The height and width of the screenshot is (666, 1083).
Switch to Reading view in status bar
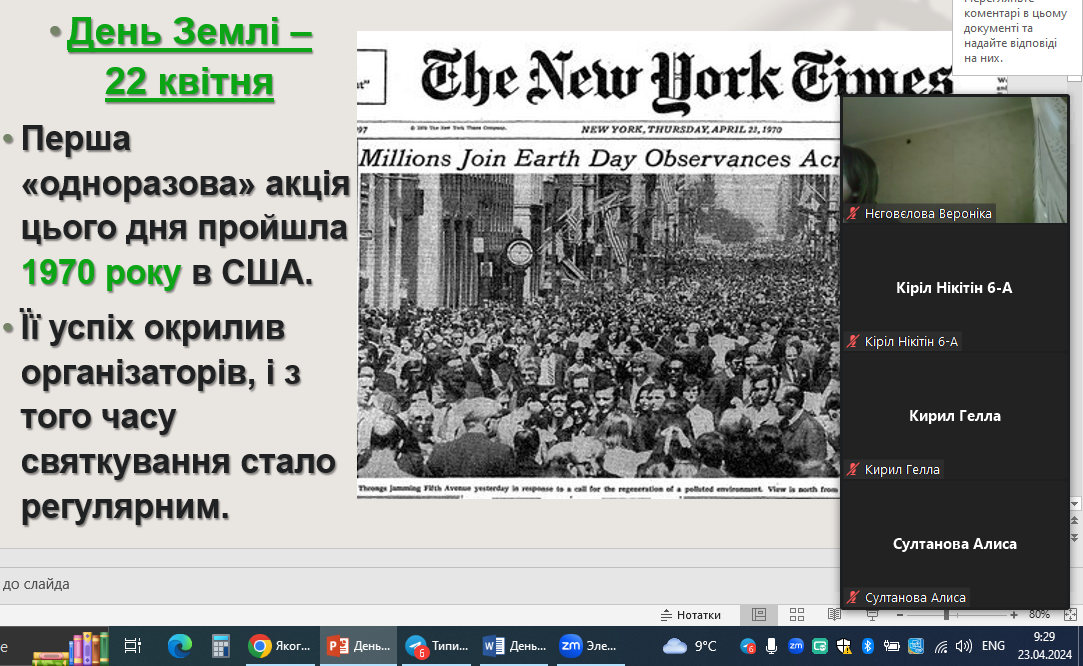tap(834, 615)
